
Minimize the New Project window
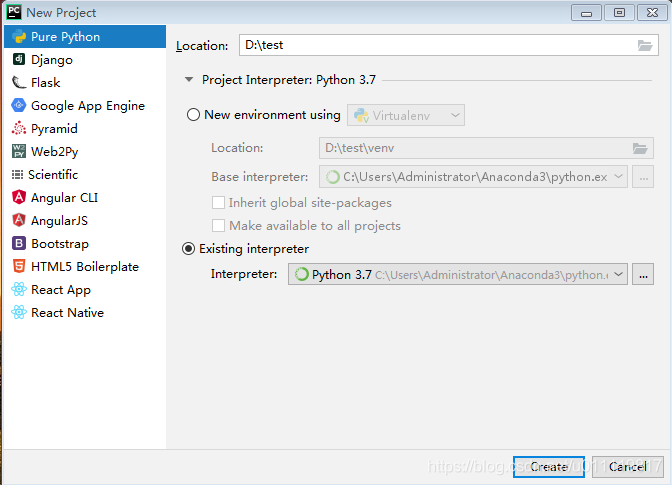586,13
